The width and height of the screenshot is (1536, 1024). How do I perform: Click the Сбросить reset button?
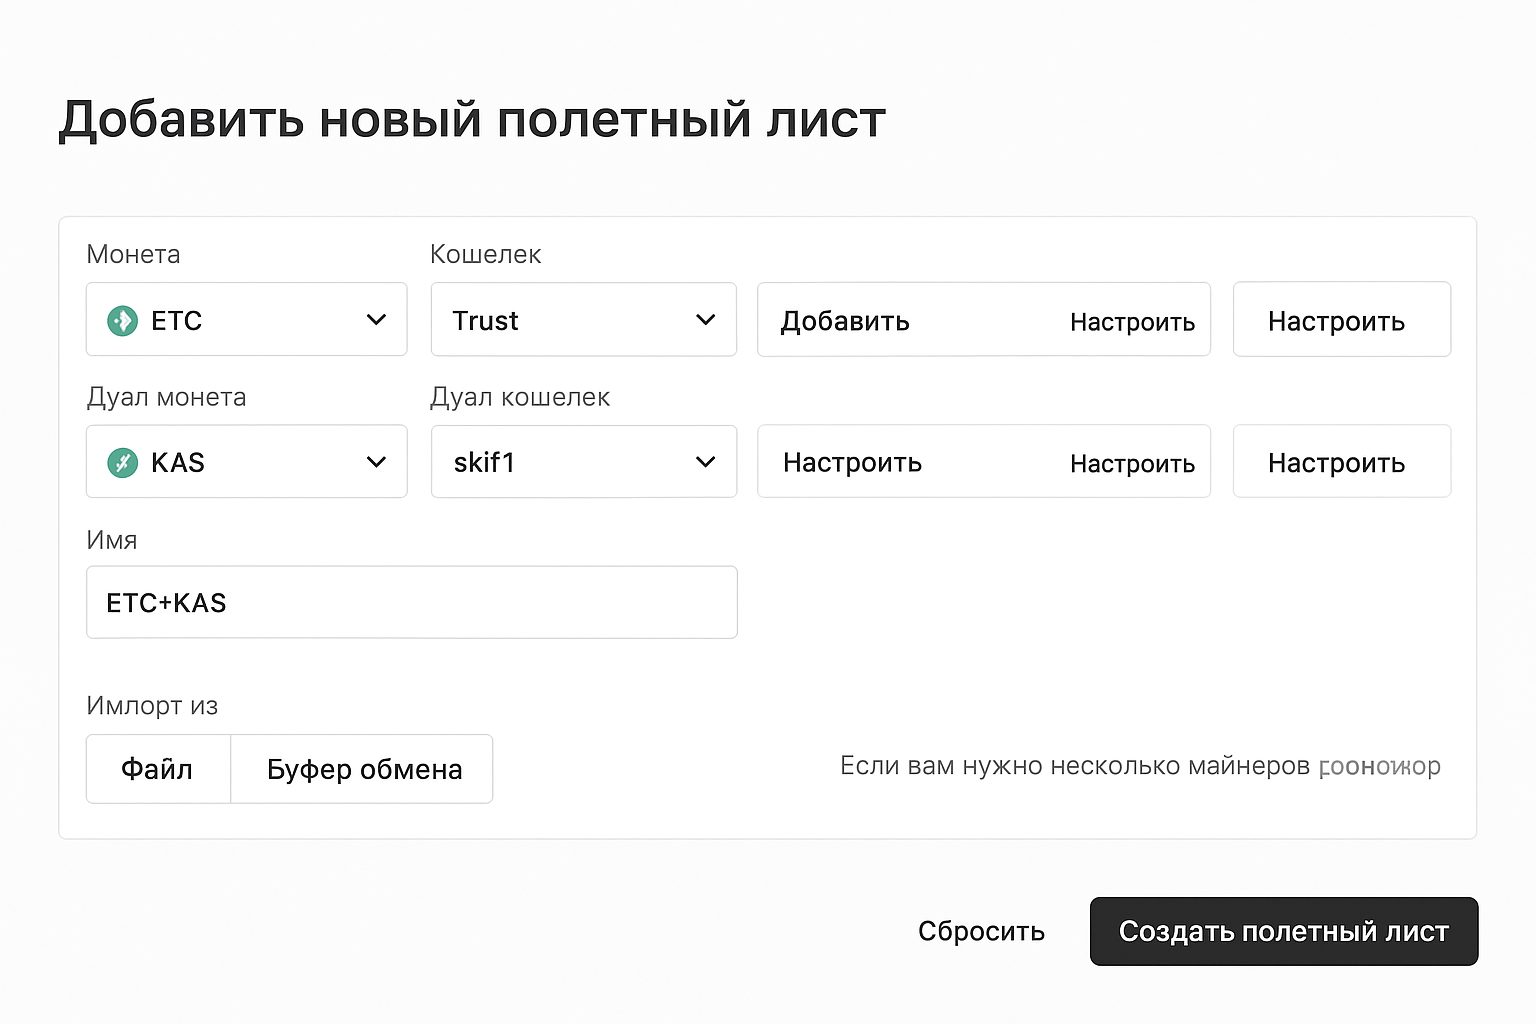click(981, 930)
